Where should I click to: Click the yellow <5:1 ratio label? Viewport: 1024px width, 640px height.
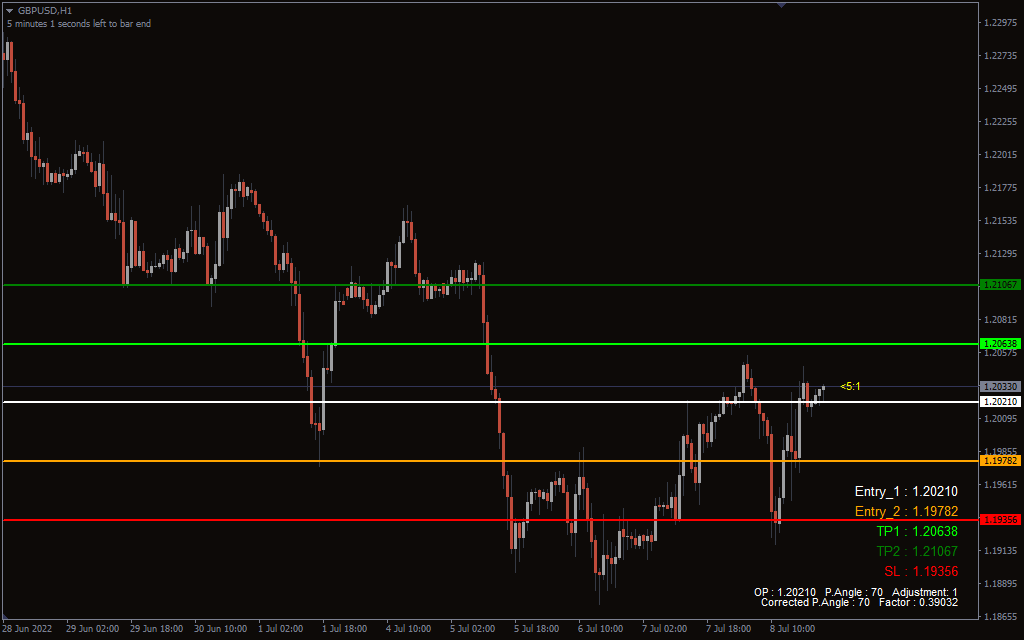[x=850, y=386]
